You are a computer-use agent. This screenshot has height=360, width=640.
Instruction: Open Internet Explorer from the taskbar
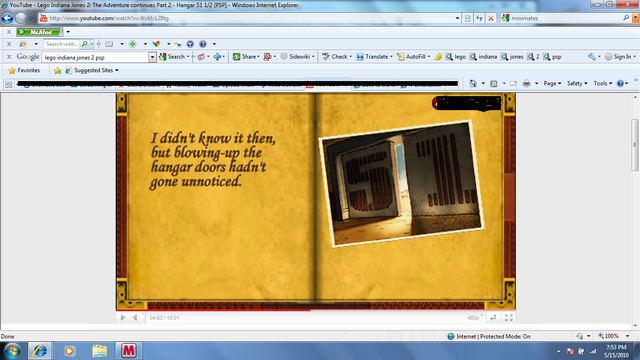[40, 351]
